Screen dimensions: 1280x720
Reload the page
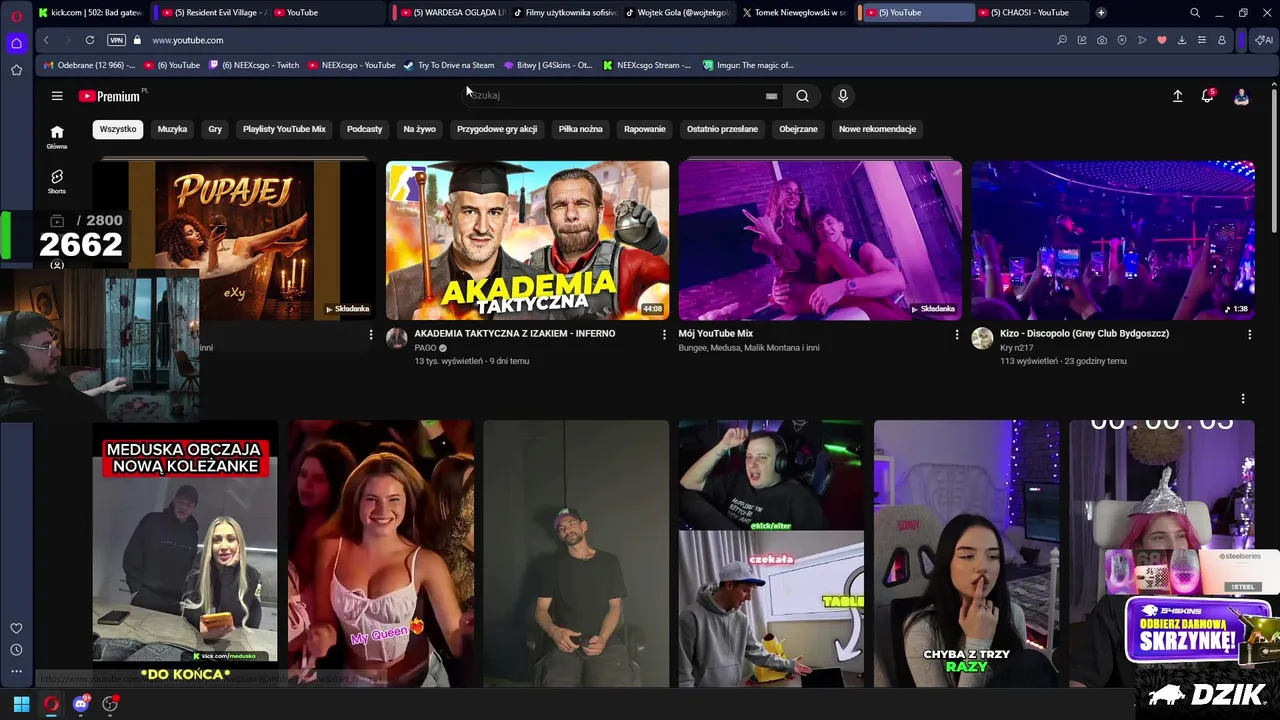point(90,40)
